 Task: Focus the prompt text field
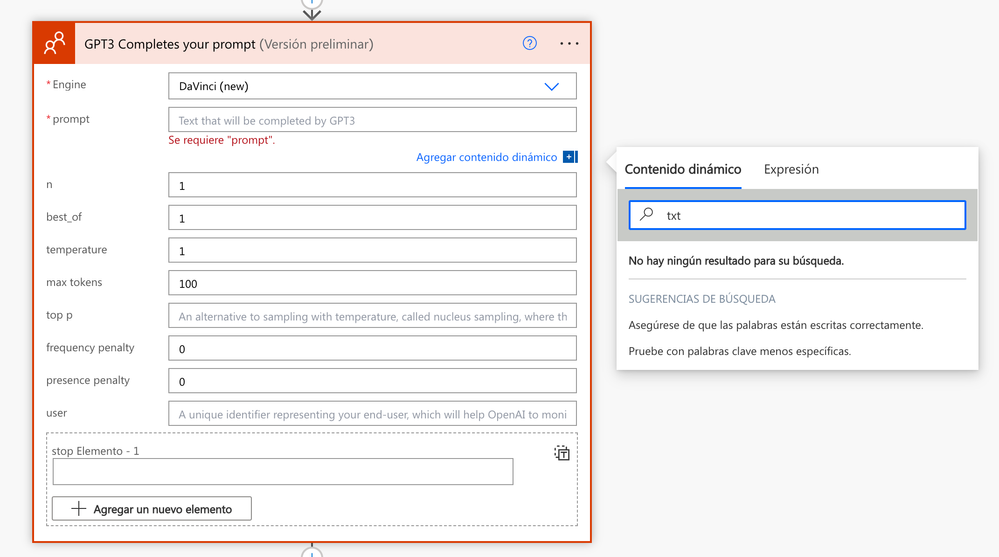(372, 120)
